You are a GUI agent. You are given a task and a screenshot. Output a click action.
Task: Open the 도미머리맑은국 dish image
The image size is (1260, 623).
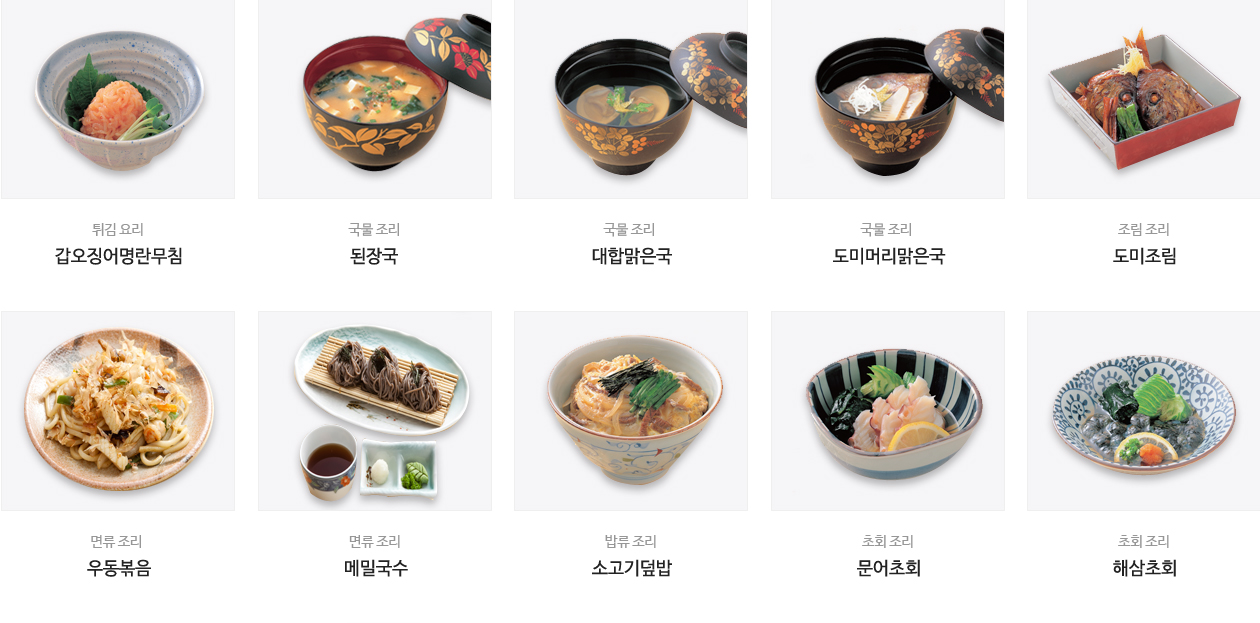tap(888, 99)
